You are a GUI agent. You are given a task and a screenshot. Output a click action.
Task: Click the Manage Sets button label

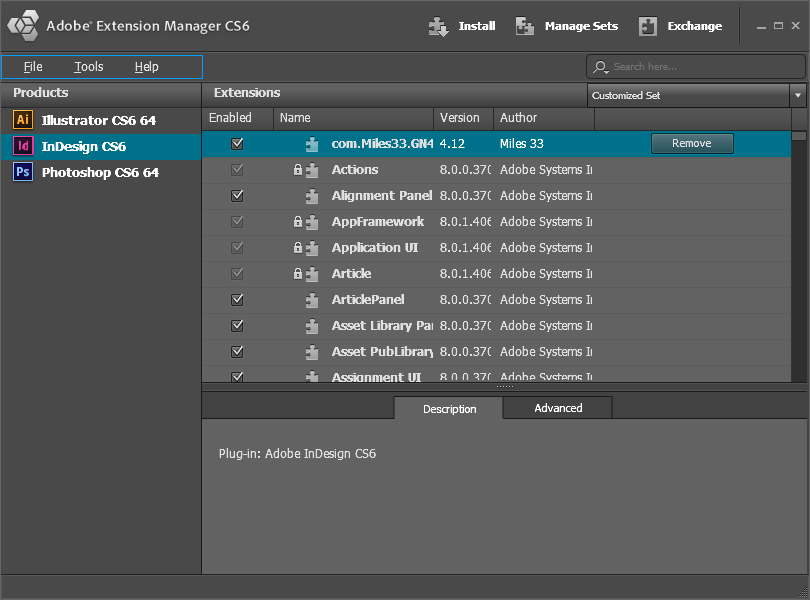(581, 26)
